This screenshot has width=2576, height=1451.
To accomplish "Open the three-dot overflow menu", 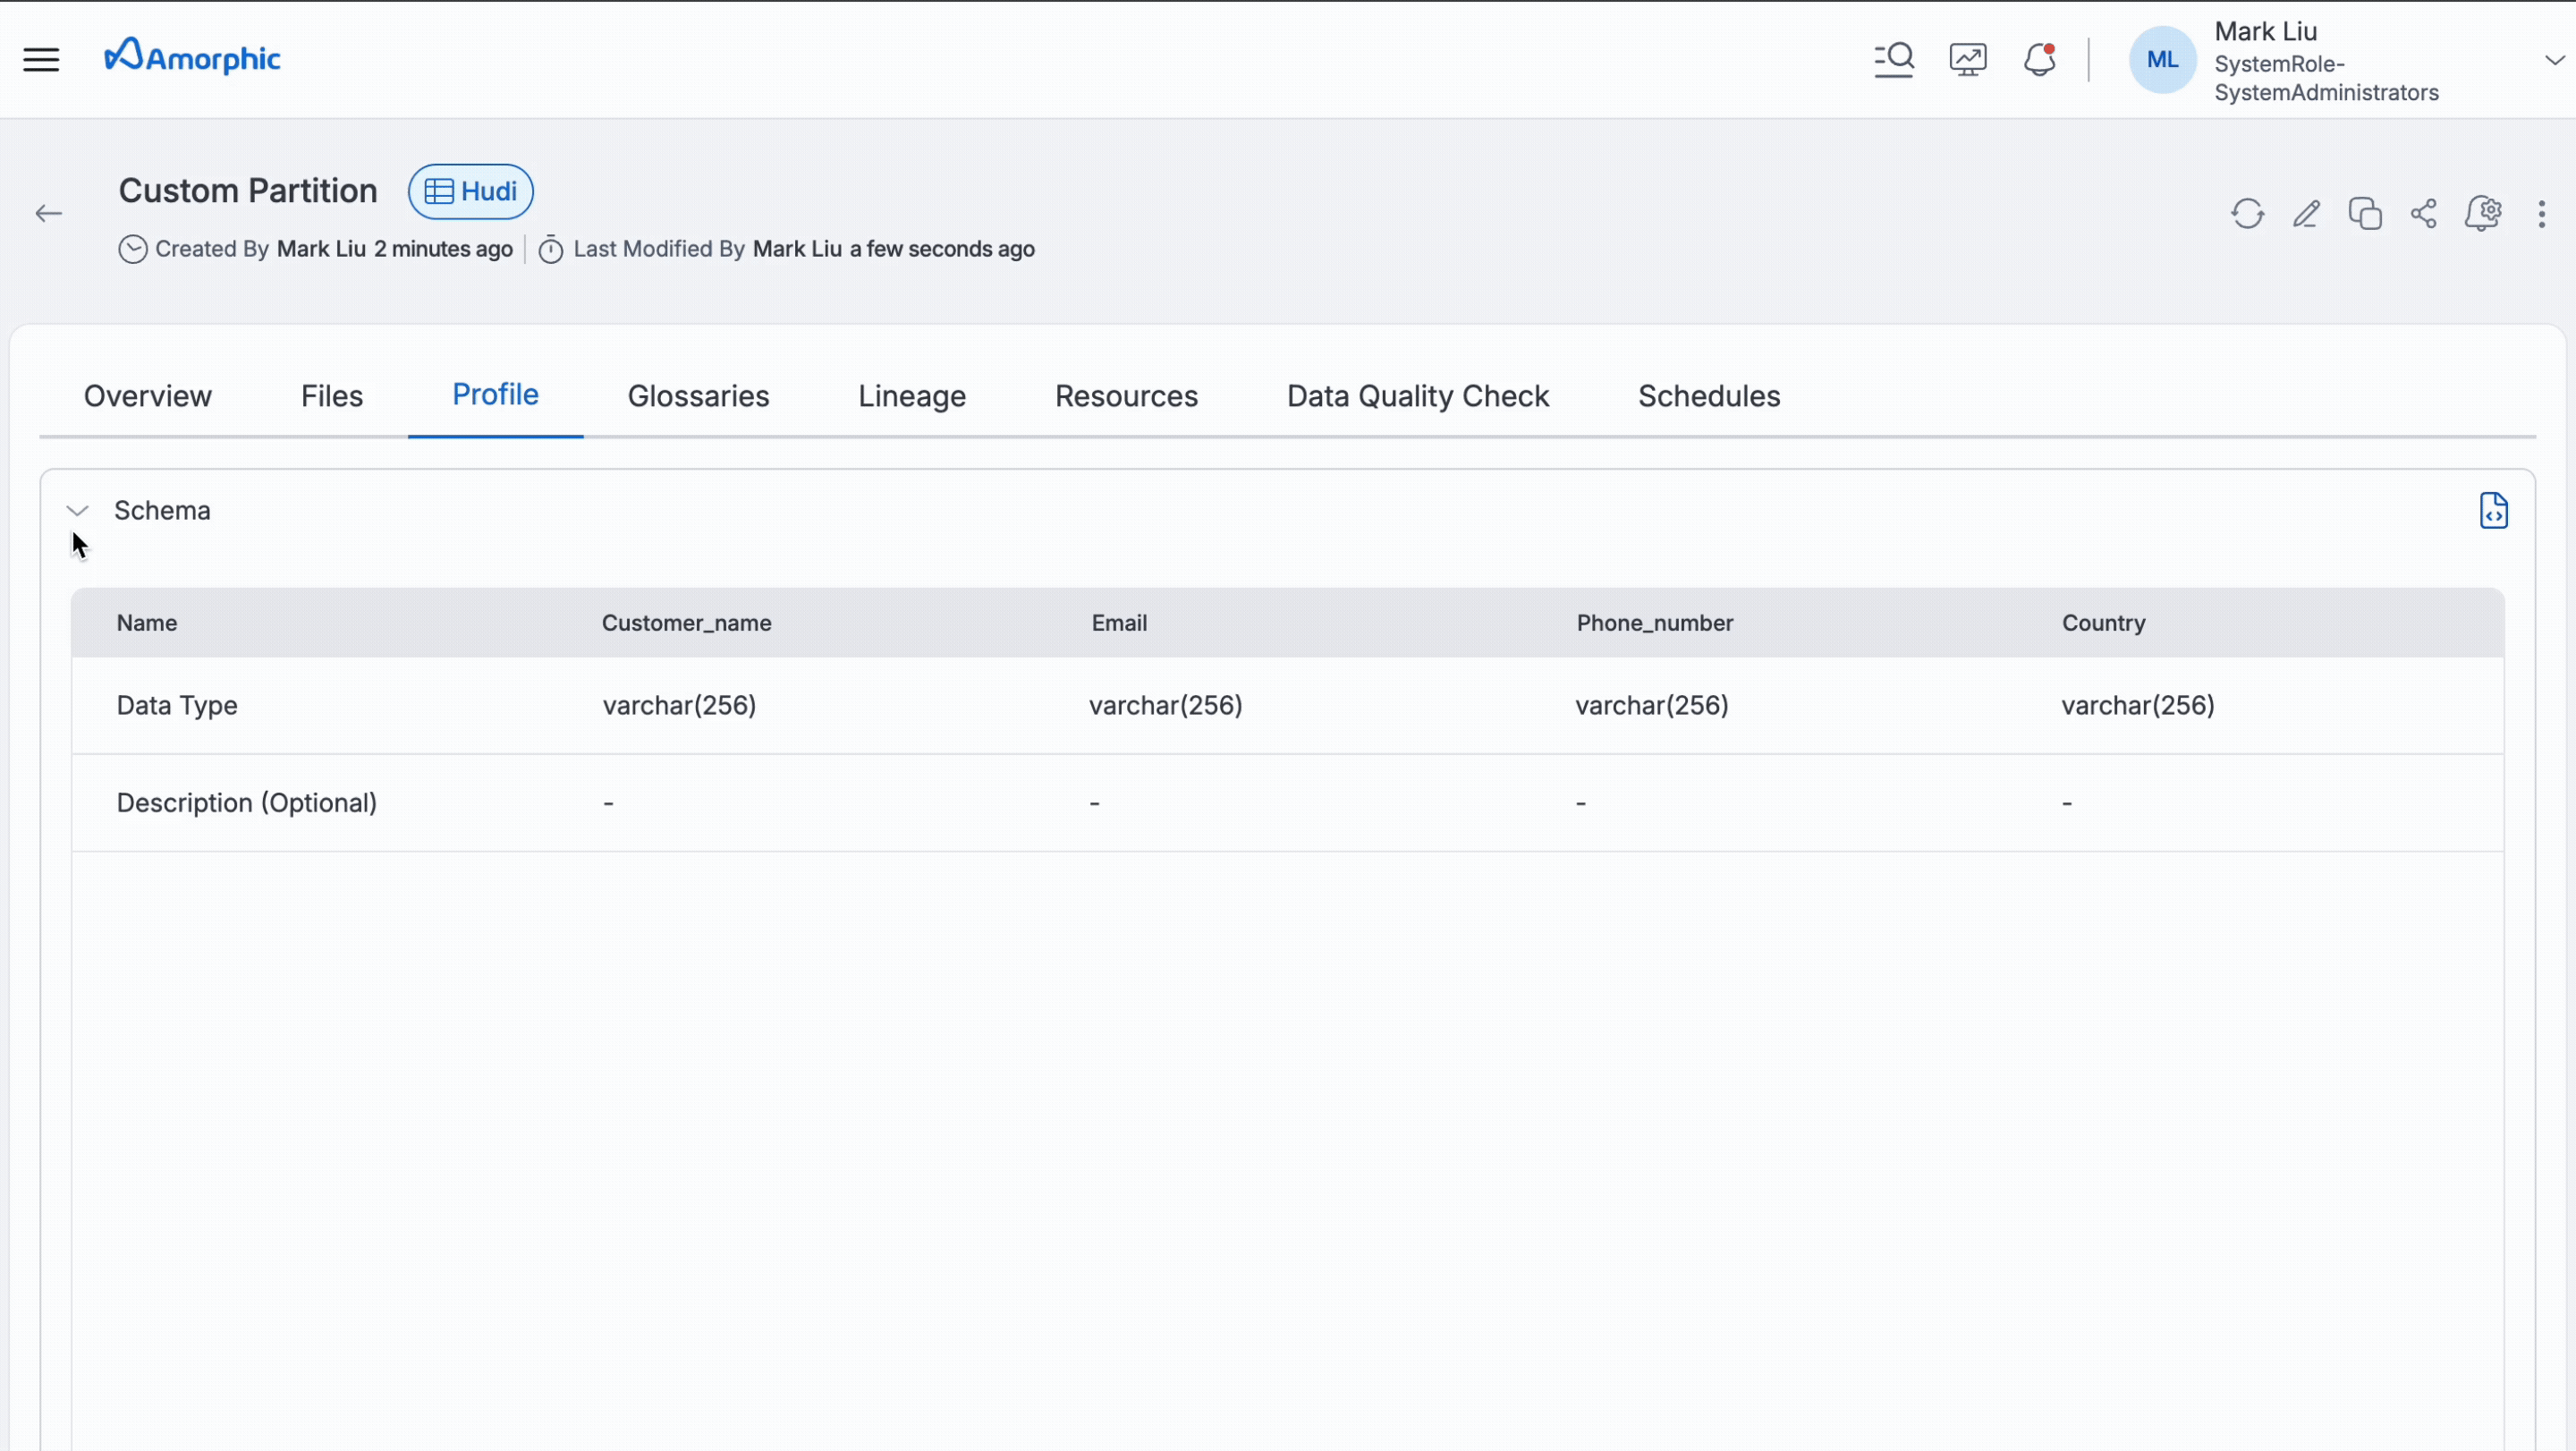I will pos(2542,214).
